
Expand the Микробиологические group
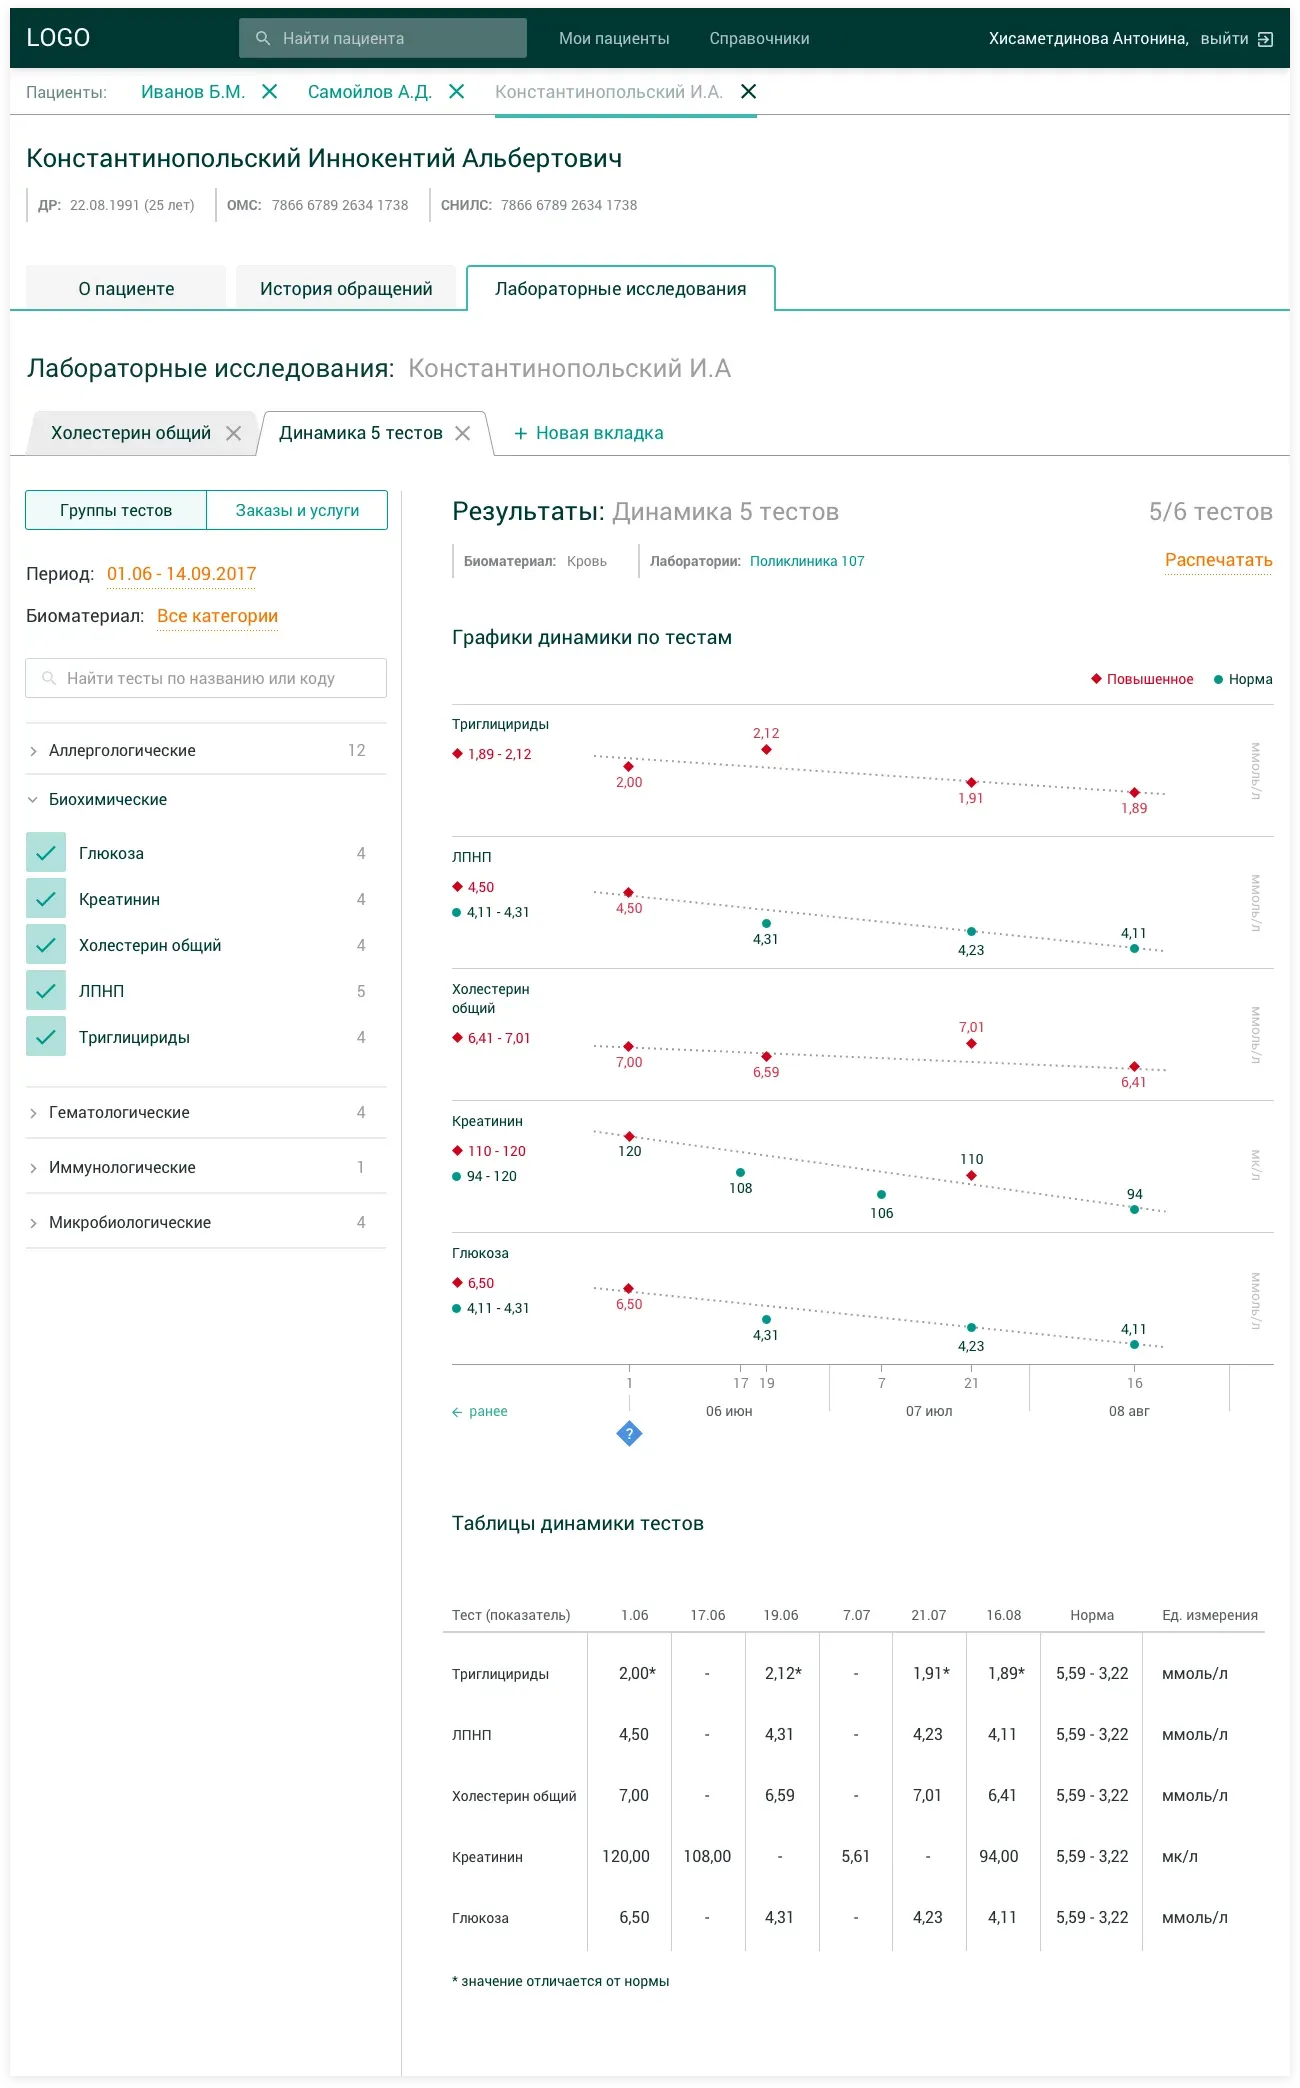[x=206, y=1222]
